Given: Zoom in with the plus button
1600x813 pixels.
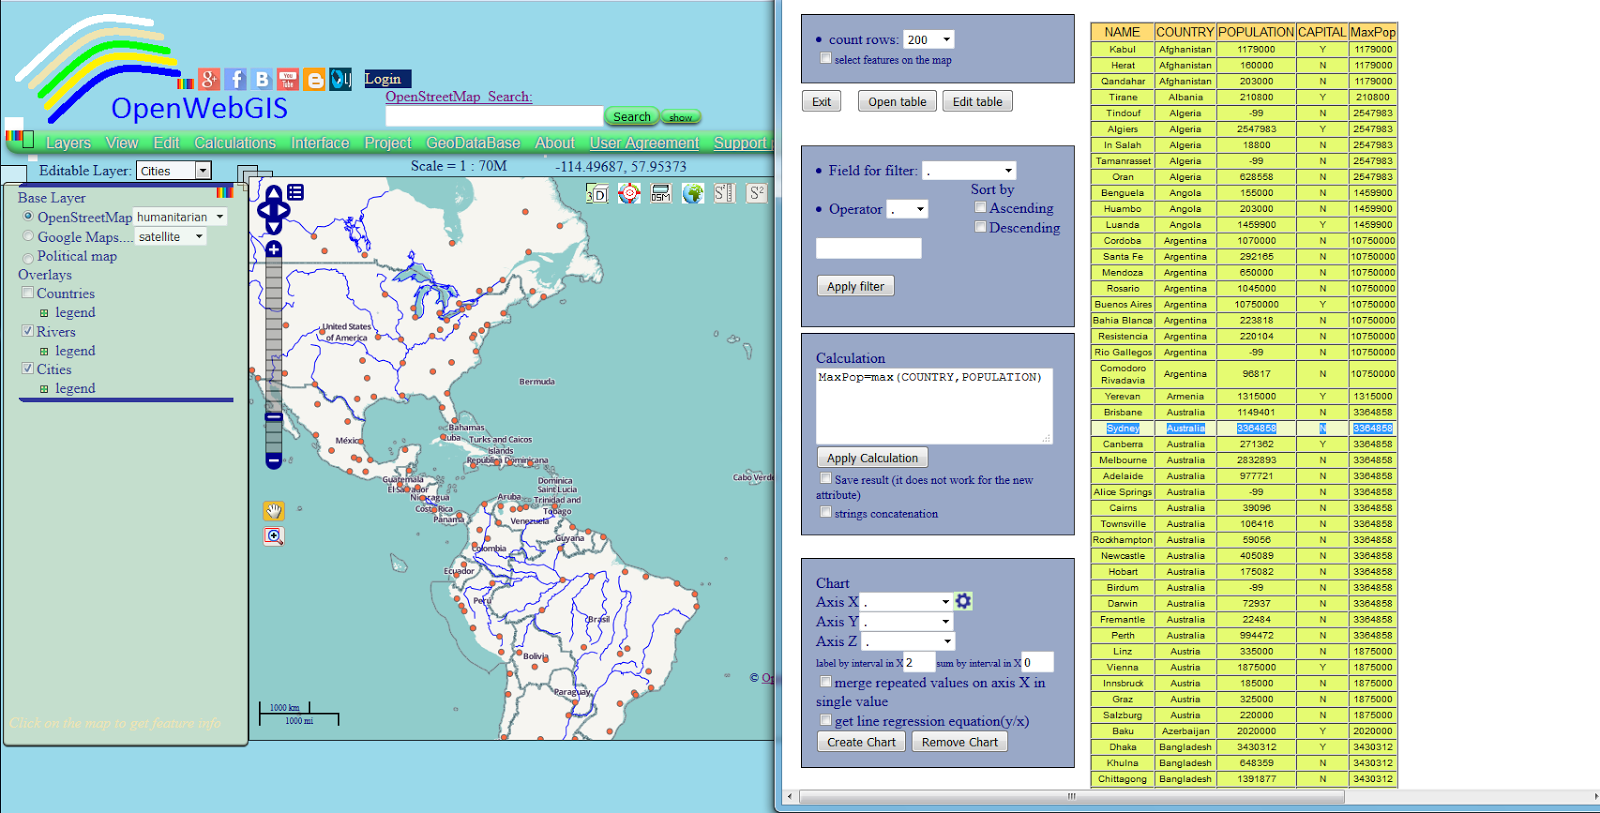Looking at the screenshot, I should point(273,249).
